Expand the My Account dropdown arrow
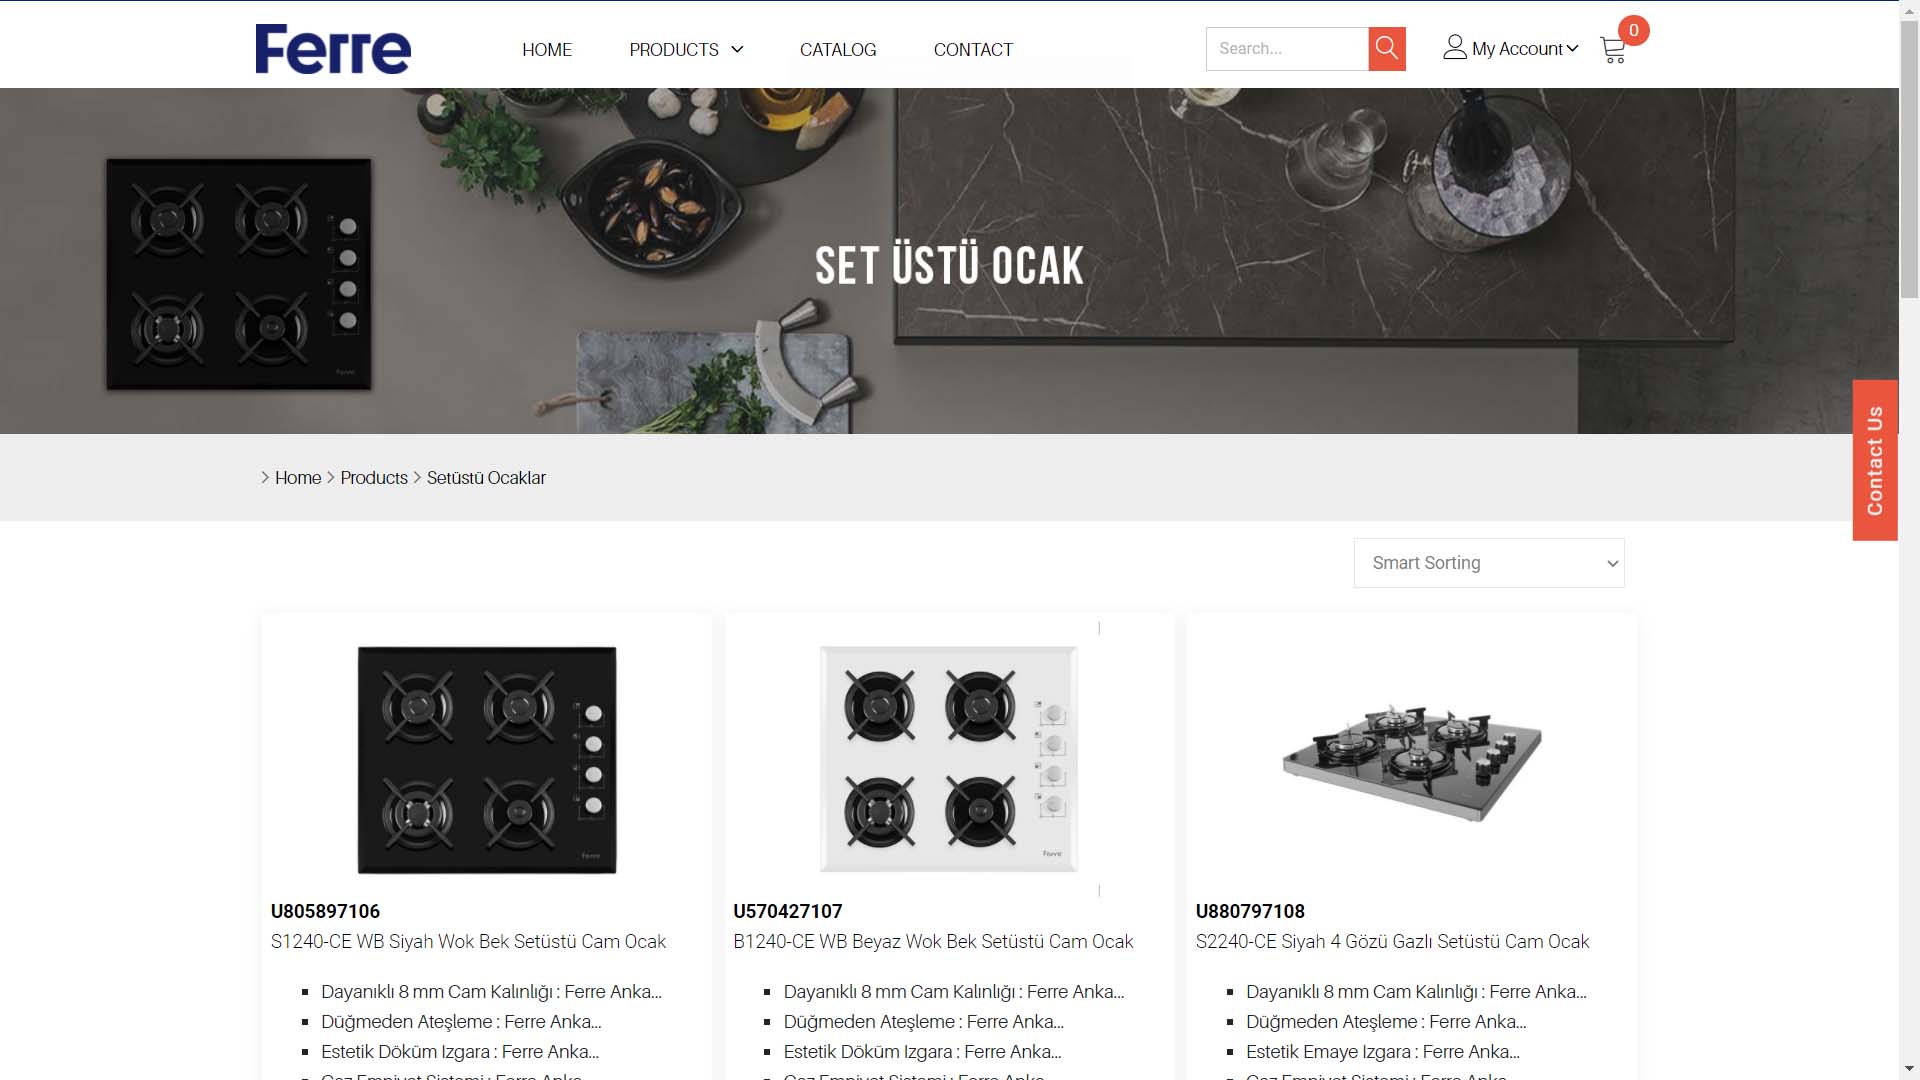Screen dimensions: 1920x1080 [x=1573, y=48]
